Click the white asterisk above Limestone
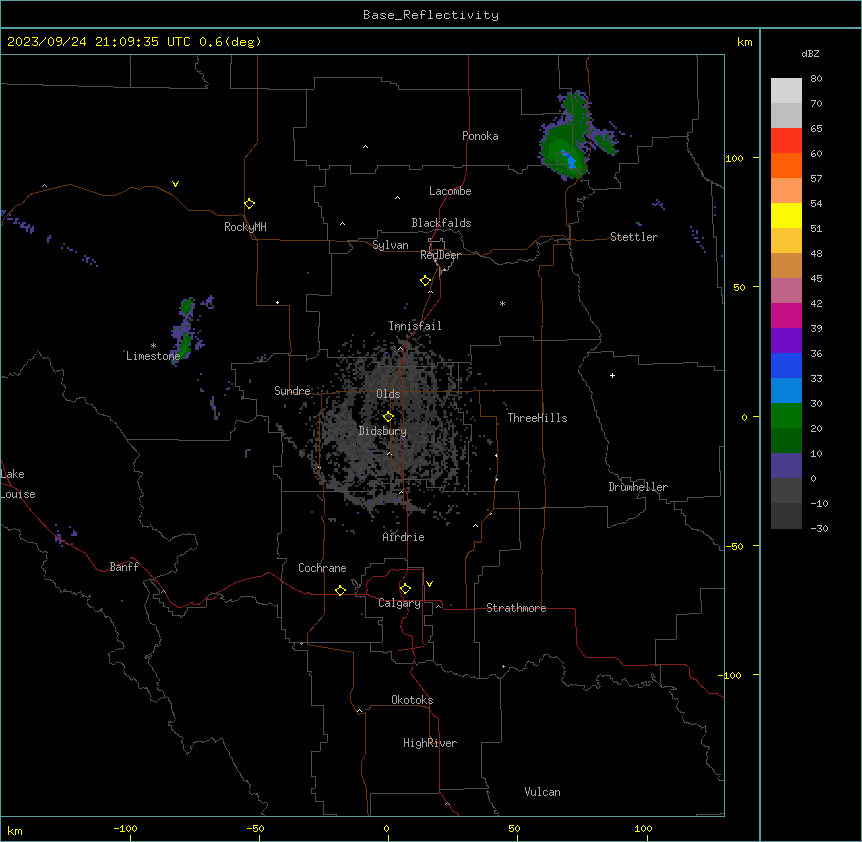862x842 pixels. pyautogui.click(x=153, y=346)
